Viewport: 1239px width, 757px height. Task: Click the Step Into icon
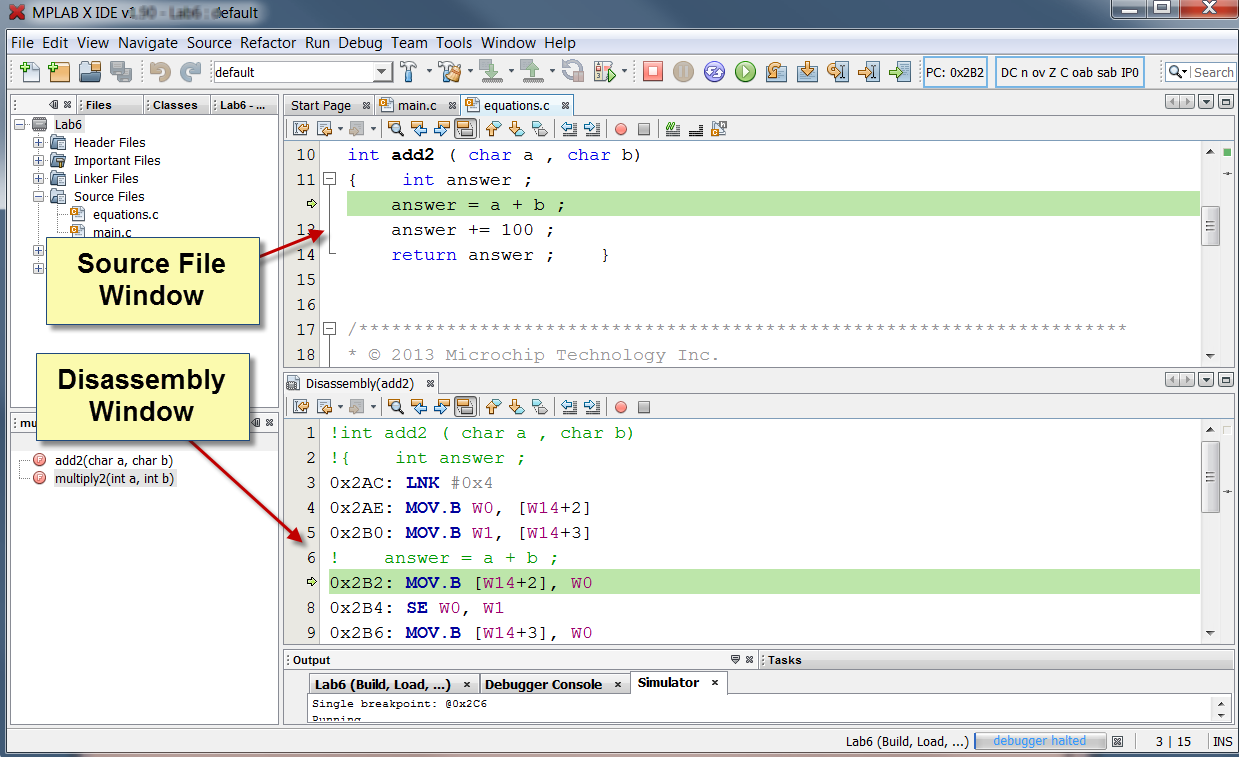807,72
